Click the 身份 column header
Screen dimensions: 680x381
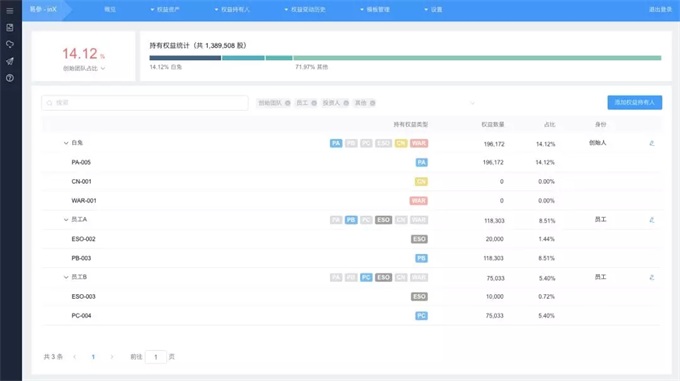(600, 125)
